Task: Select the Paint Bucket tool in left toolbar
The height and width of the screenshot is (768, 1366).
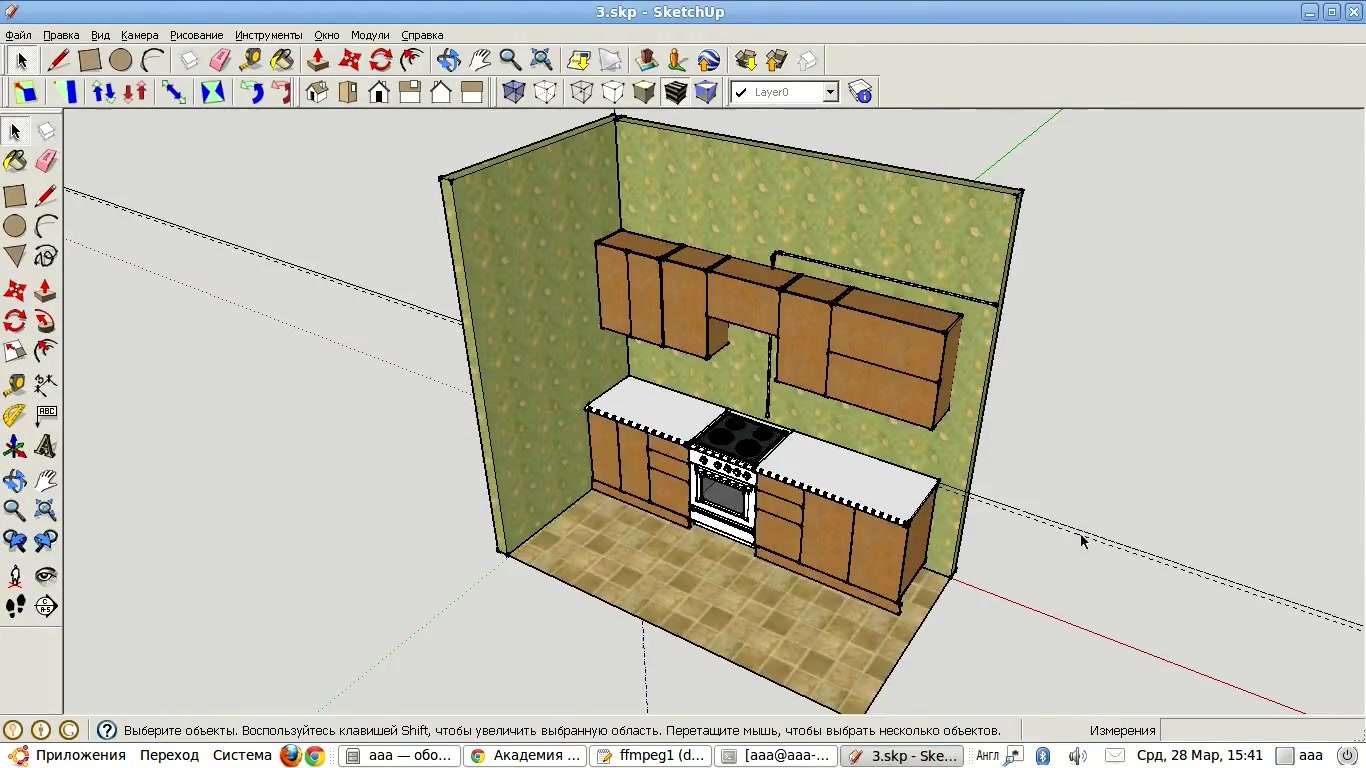Action: pos(15,161)
